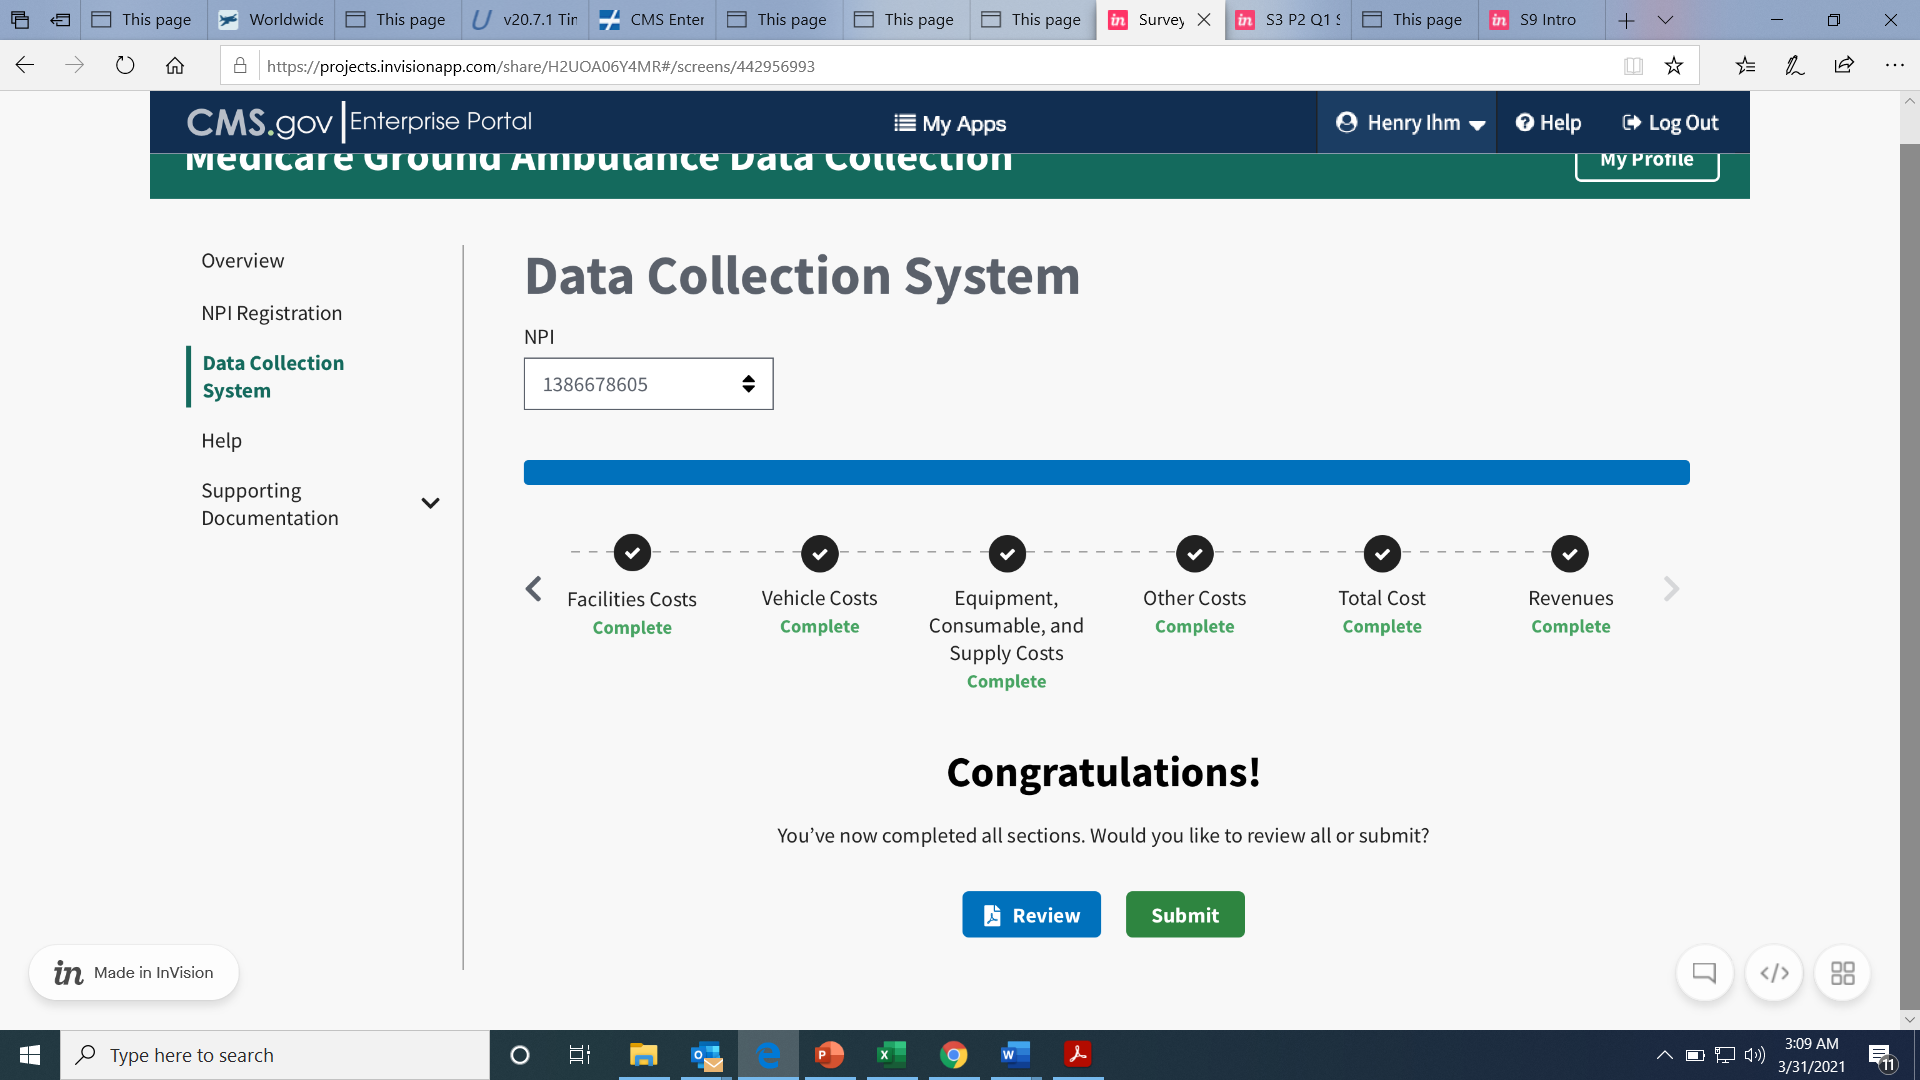The width and height of the screenshot is (1920, 1080).
Task: Open the InVision all screens grid icon
Action: (x=1842, y=973)
